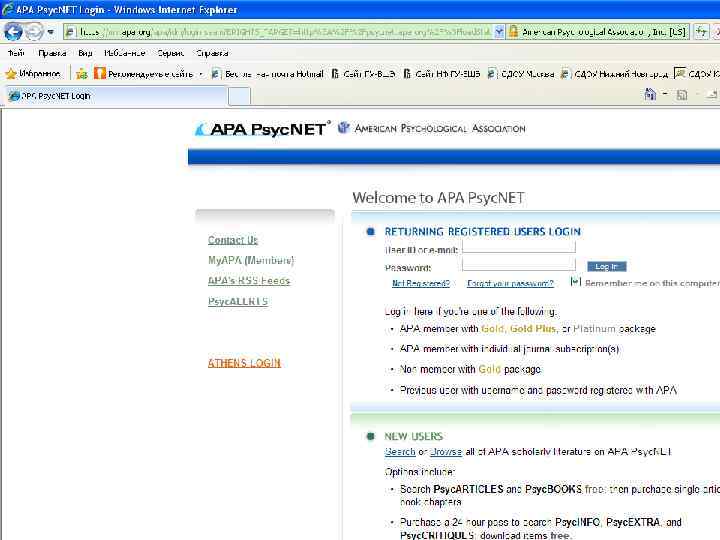This screenshot has width=720, height=540.
Task: Open the Сайт НФ ГУ-ВШЭ favorites link
Action: (442, 73)
